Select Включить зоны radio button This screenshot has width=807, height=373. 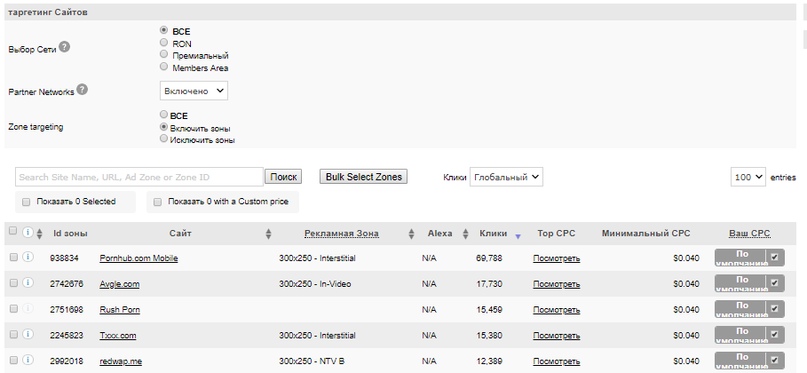coord(164,127)
